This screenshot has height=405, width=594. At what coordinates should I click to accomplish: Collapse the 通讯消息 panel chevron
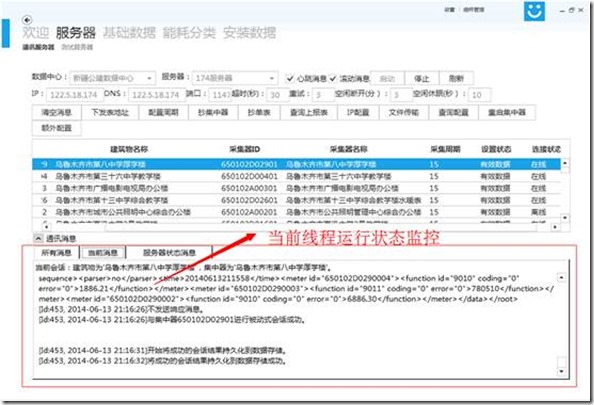(38, 238)
